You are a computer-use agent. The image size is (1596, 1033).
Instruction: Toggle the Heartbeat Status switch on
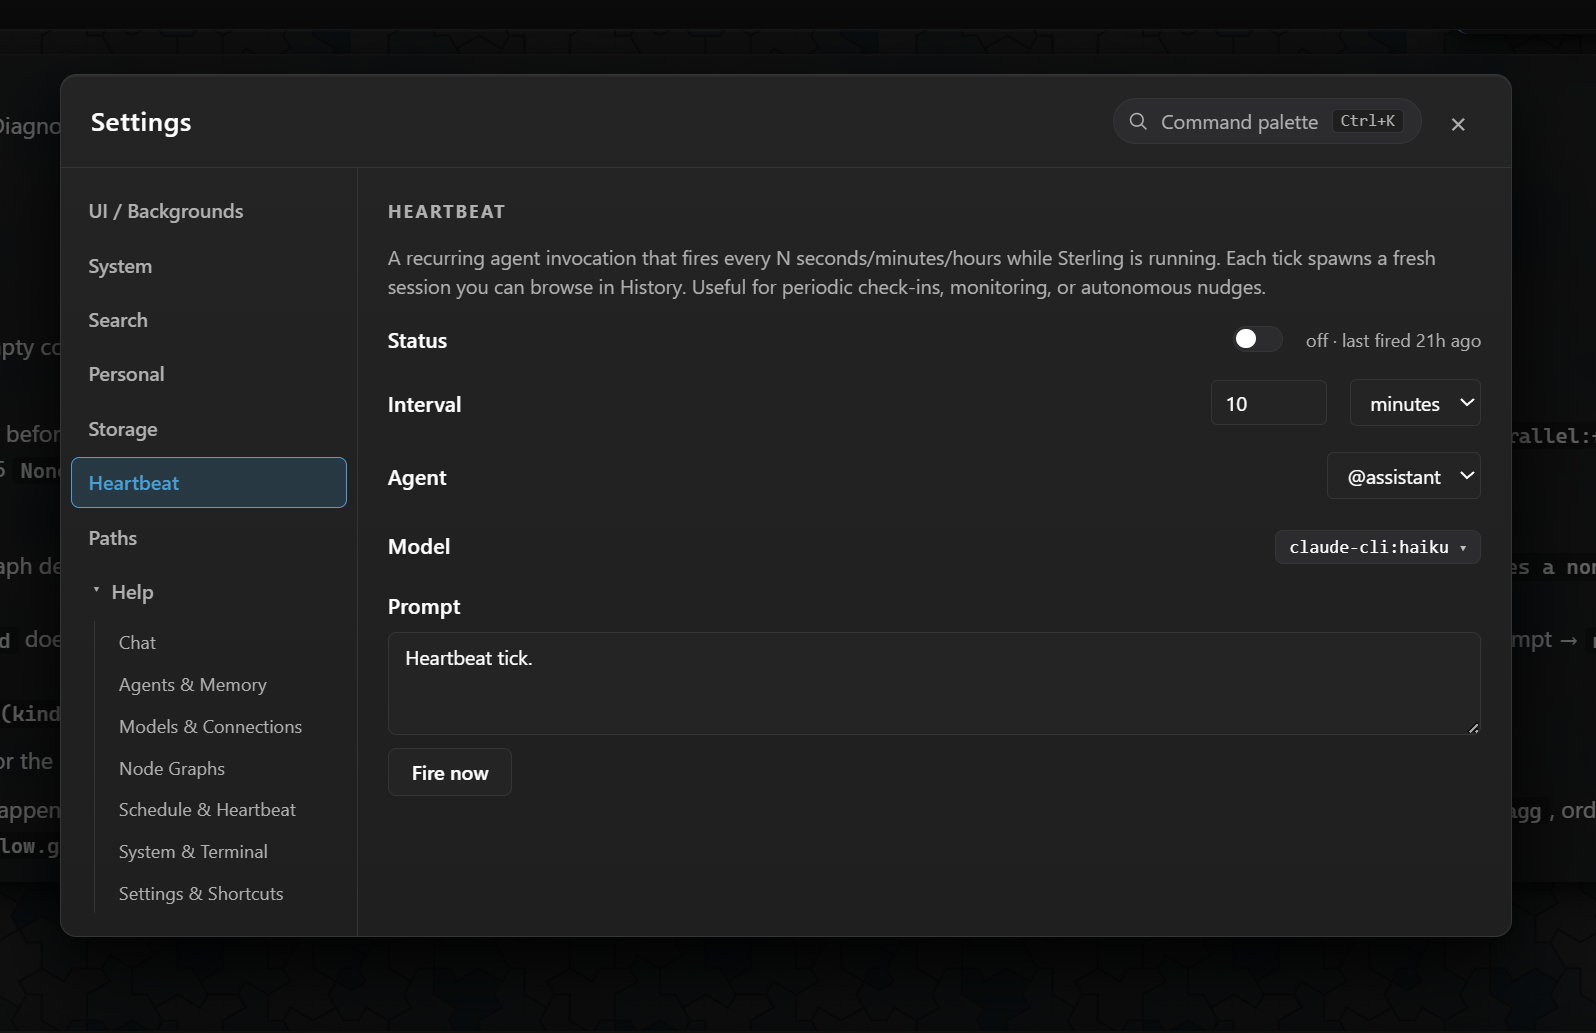[1257, 339]
